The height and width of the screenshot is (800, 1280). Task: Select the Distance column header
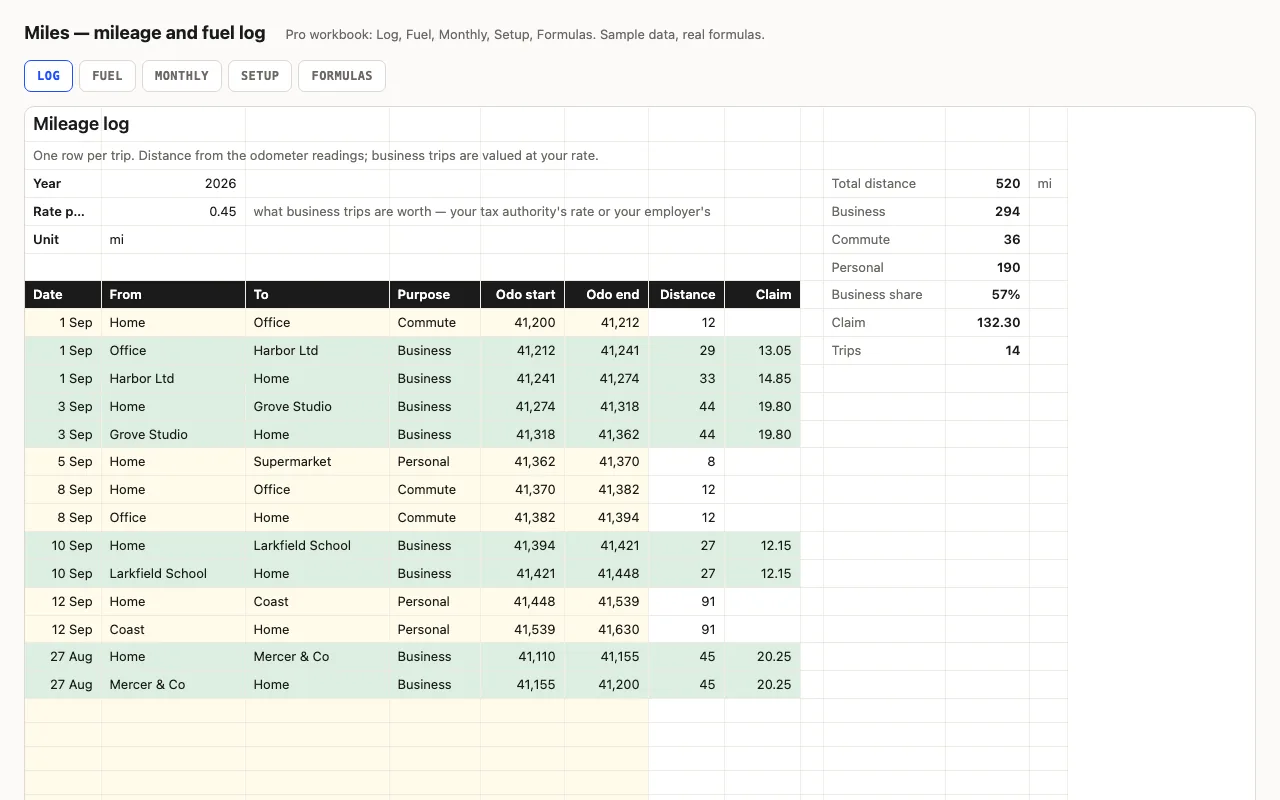coord(687,295)
